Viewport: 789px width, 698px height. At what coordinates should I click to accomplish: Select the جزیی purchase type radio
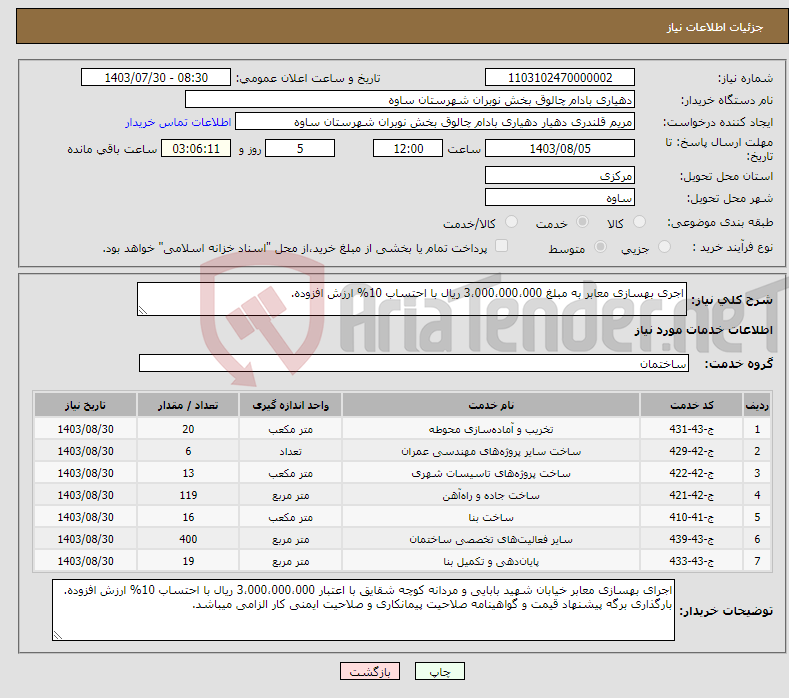point(664,247)
